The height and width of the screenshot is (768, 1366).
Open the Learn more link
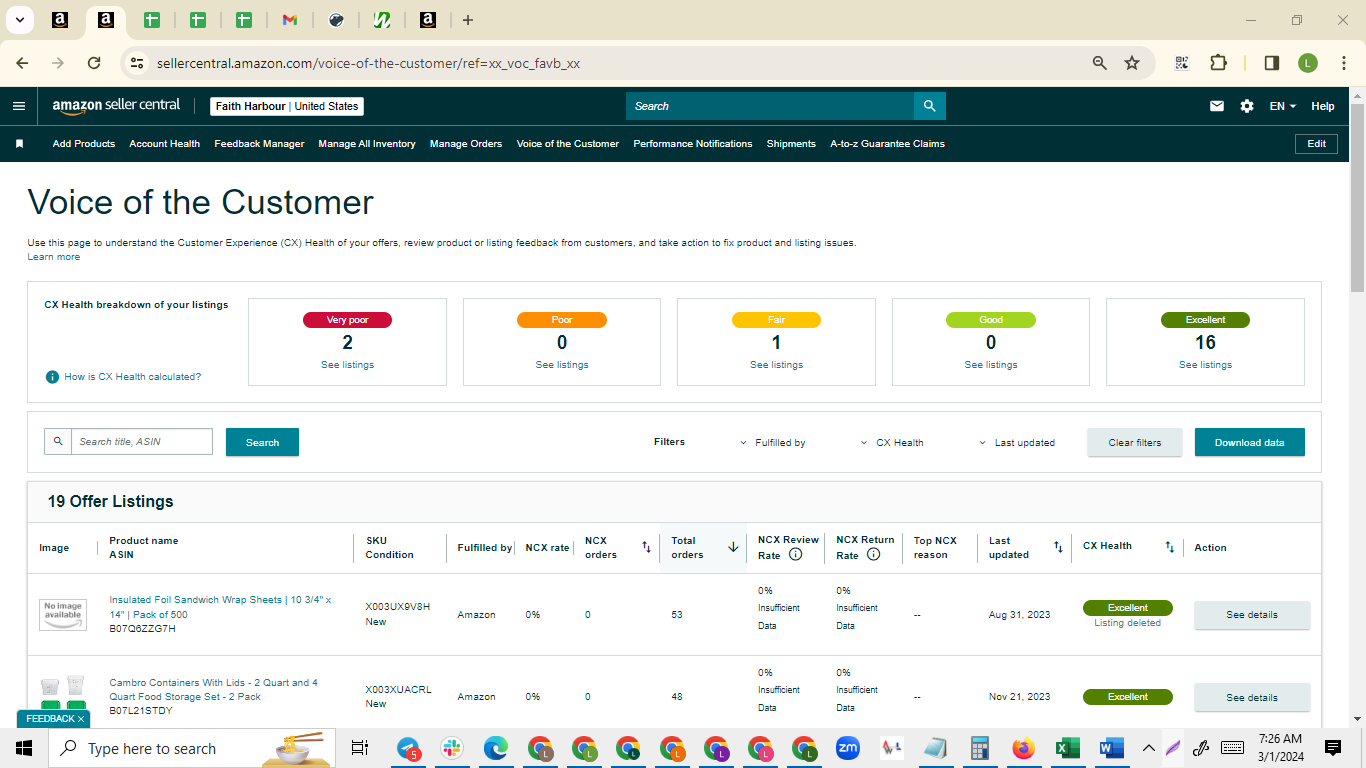coord(54,257)
